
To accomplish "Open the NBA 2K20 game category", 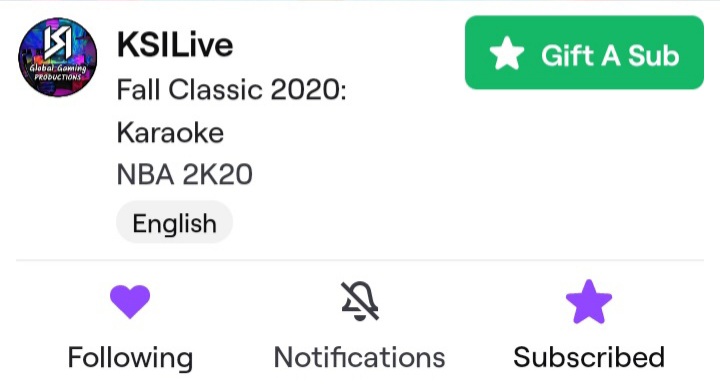I will 185,174.
